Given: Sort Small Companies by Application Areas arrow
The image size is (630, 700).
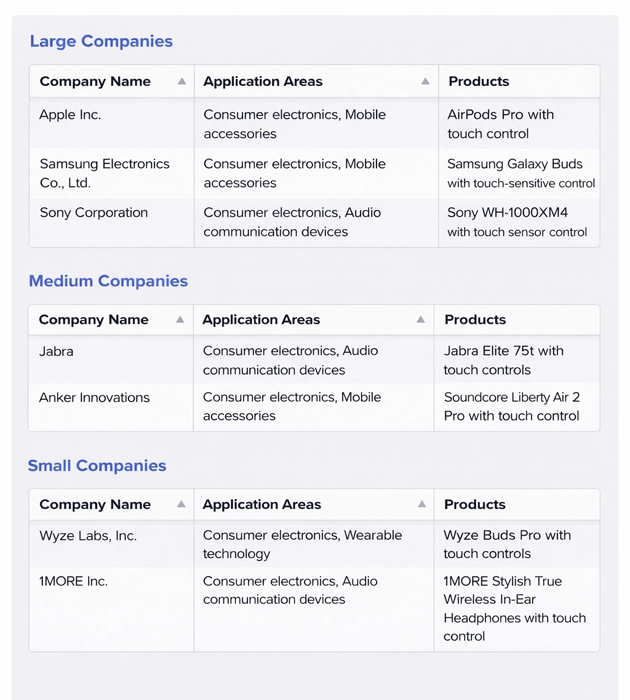Looking at the screenshot, I should pos(422,505).
